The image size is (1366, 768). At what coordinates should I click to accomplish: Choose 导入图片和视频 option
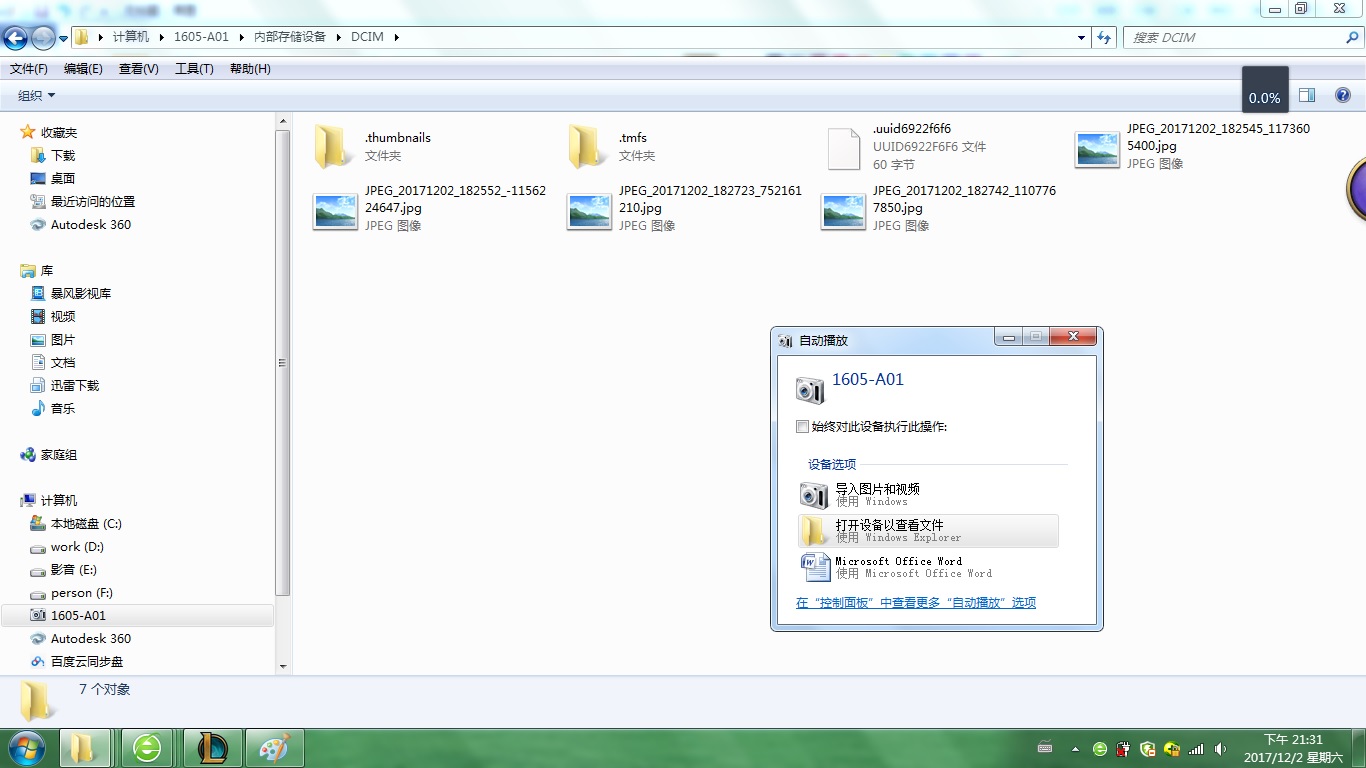(x=877, y=494)
